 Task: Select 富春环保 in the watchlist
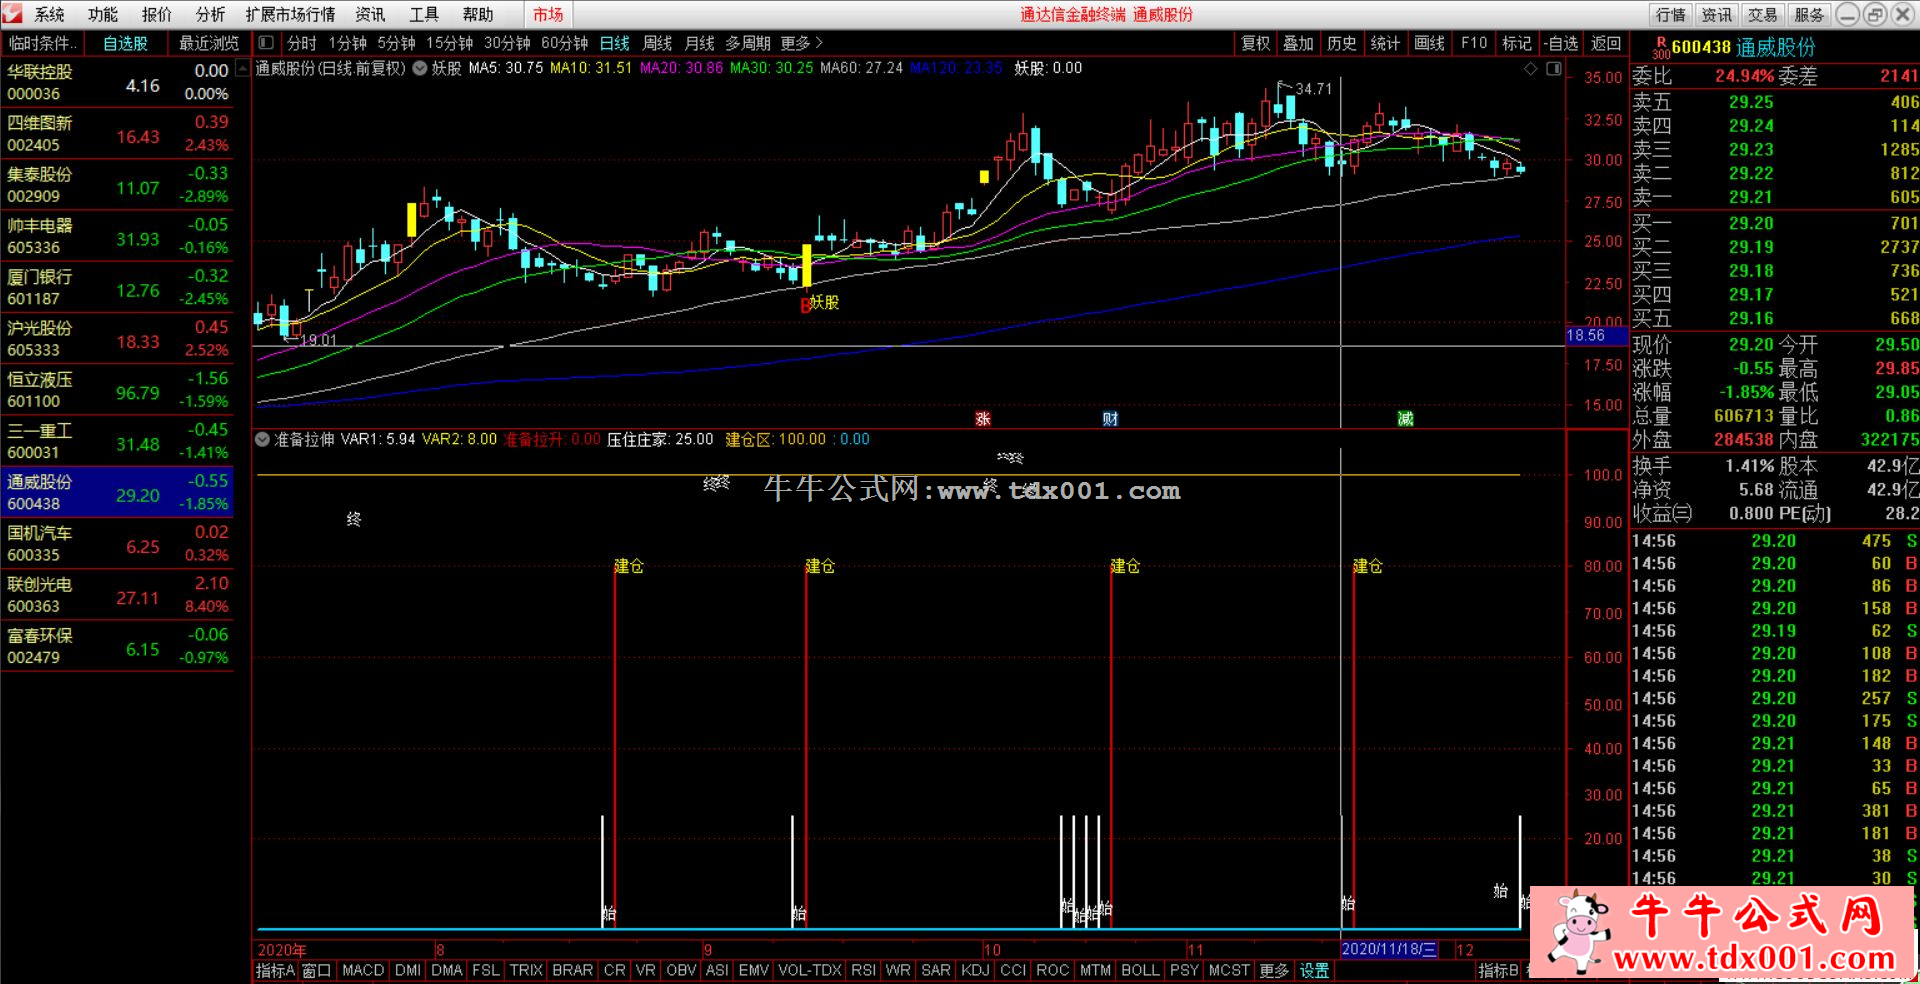[x=117, y=646]
